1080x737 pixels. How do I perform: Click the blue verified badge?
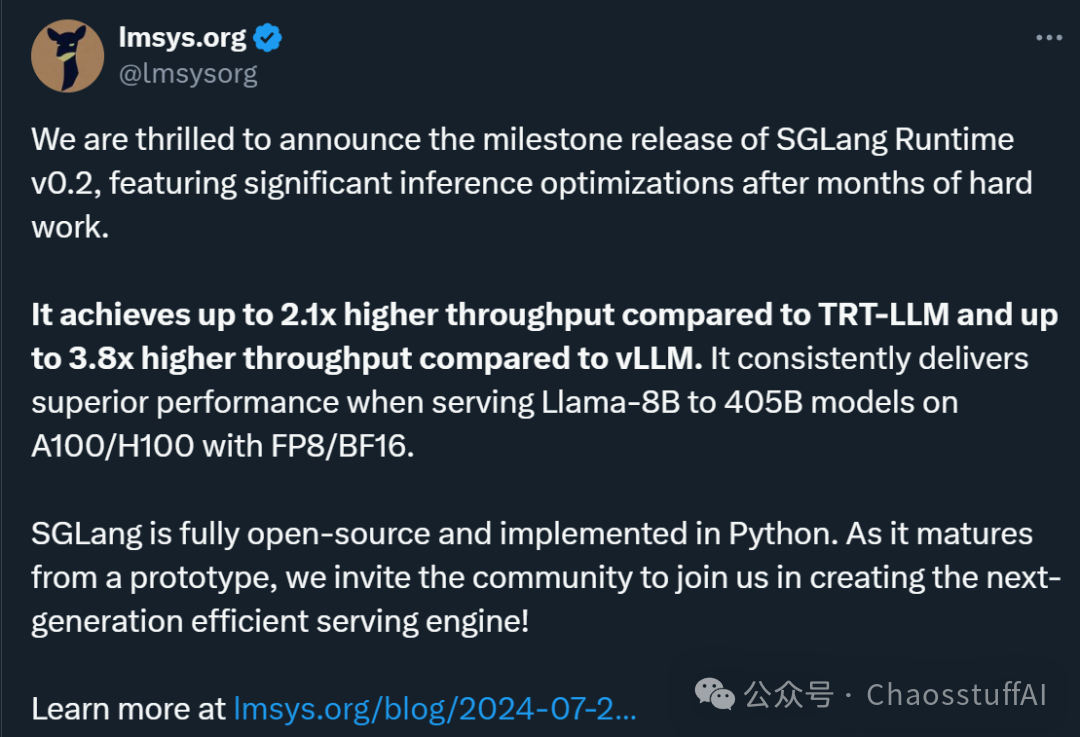(x=268, y=37)
